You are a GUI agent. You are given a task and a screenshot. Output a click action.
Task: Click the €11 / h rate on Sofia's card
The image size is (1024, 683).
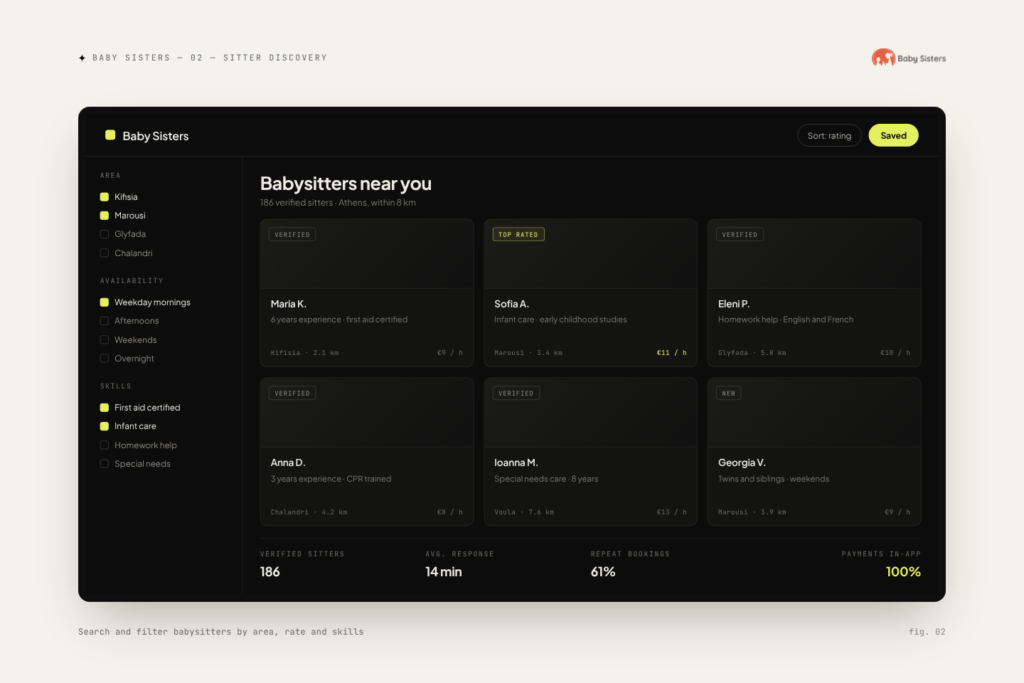pos(671,353)
